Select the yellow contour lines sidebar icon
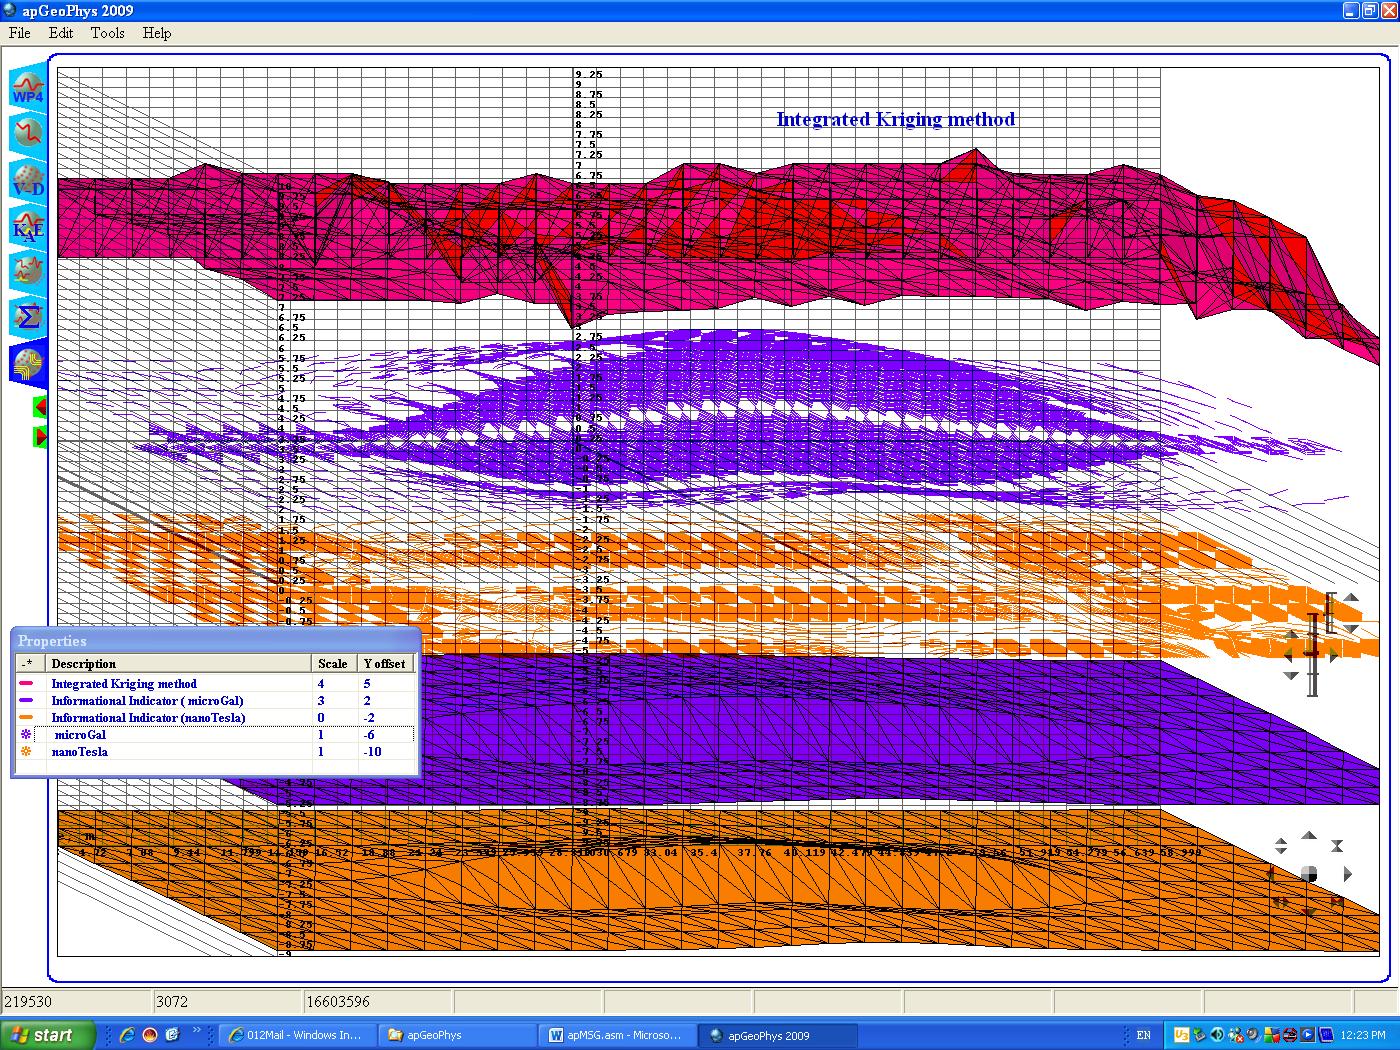Image resolution: width=1400 pixels, height=1050 pixels. pyautogui.click(x=28, y=362)
